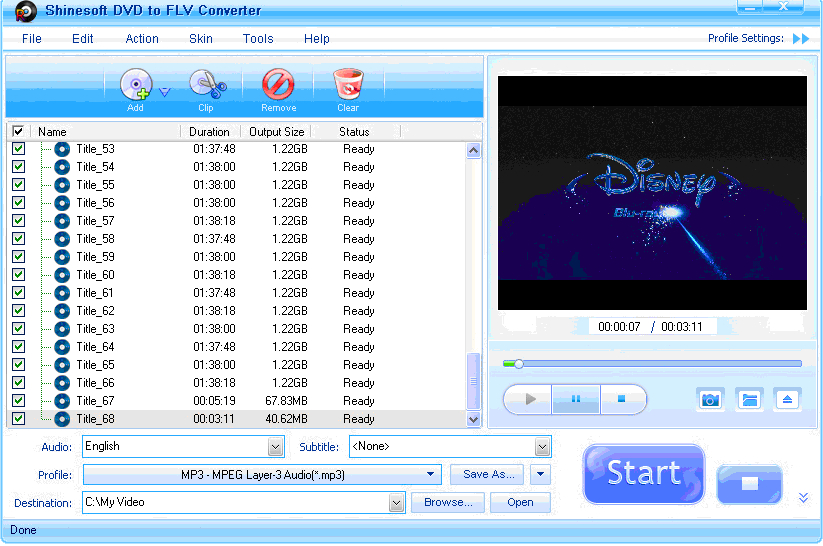This screenshot has width=823, height=546.
Task: Open the Action menu
Action: point(142,39)
